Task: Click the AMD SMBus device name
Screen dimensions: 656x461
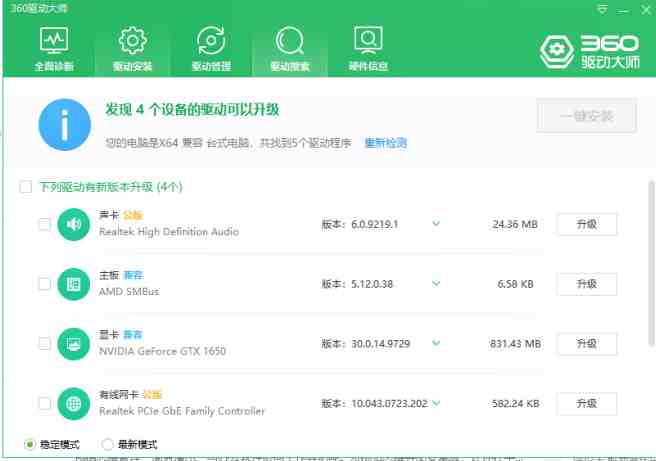Action: coord(129,292)
